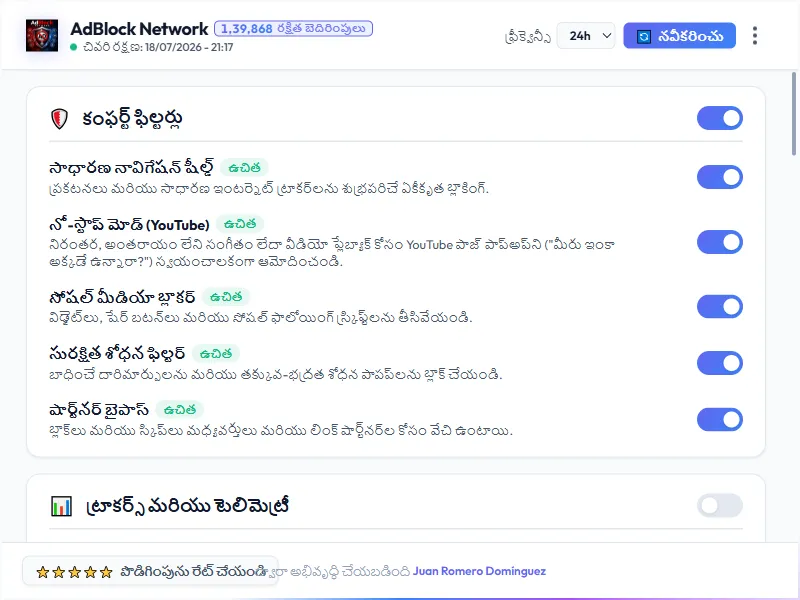Click the సురక్షిత శోధన ఫిల్టర్ filter title
This screenshot has height=600, width=800.
coord(117,354)
